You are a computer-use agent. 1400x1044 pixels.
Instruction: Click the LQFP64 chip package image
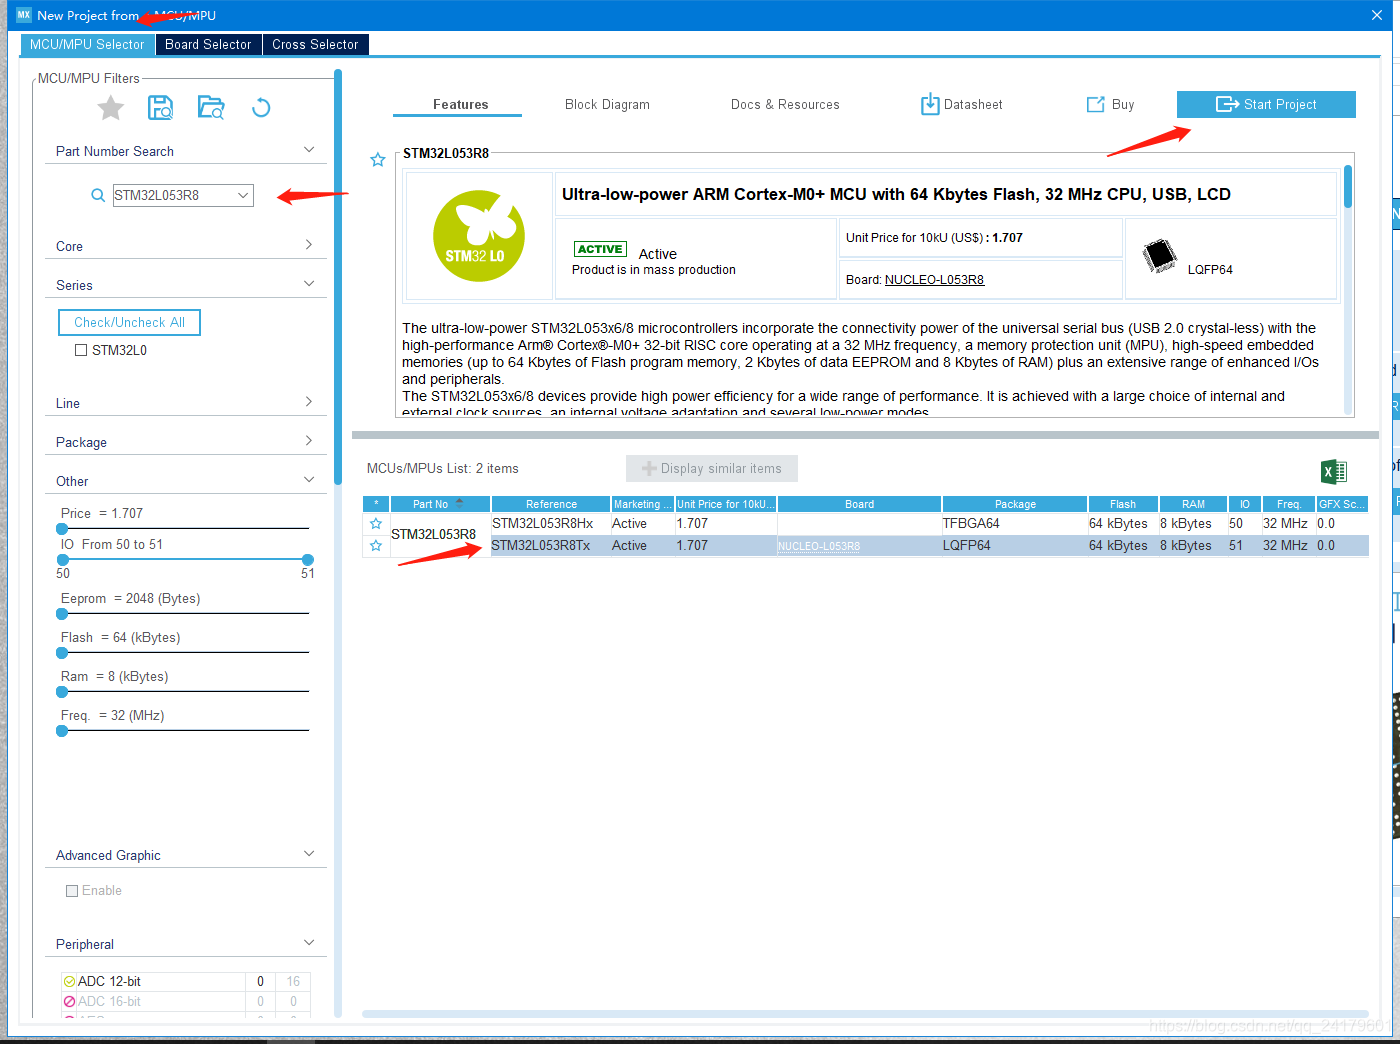[x=1160, y=256]
